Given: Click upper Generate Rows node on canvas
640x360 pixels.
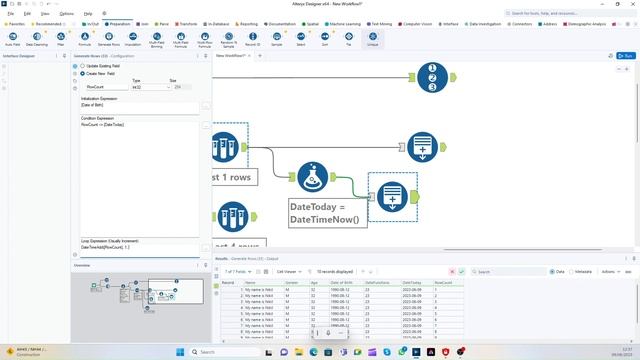Looking at the screenshot, I should [x=422, y=147].
